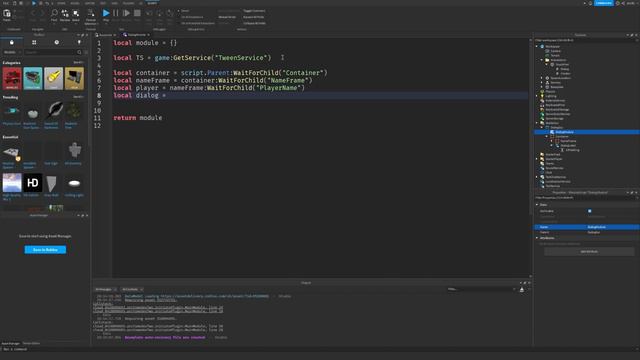Screen dimensions: 640x360
Task: Select the highlighted DialogModule in Explorer
Action: point(564,132)
